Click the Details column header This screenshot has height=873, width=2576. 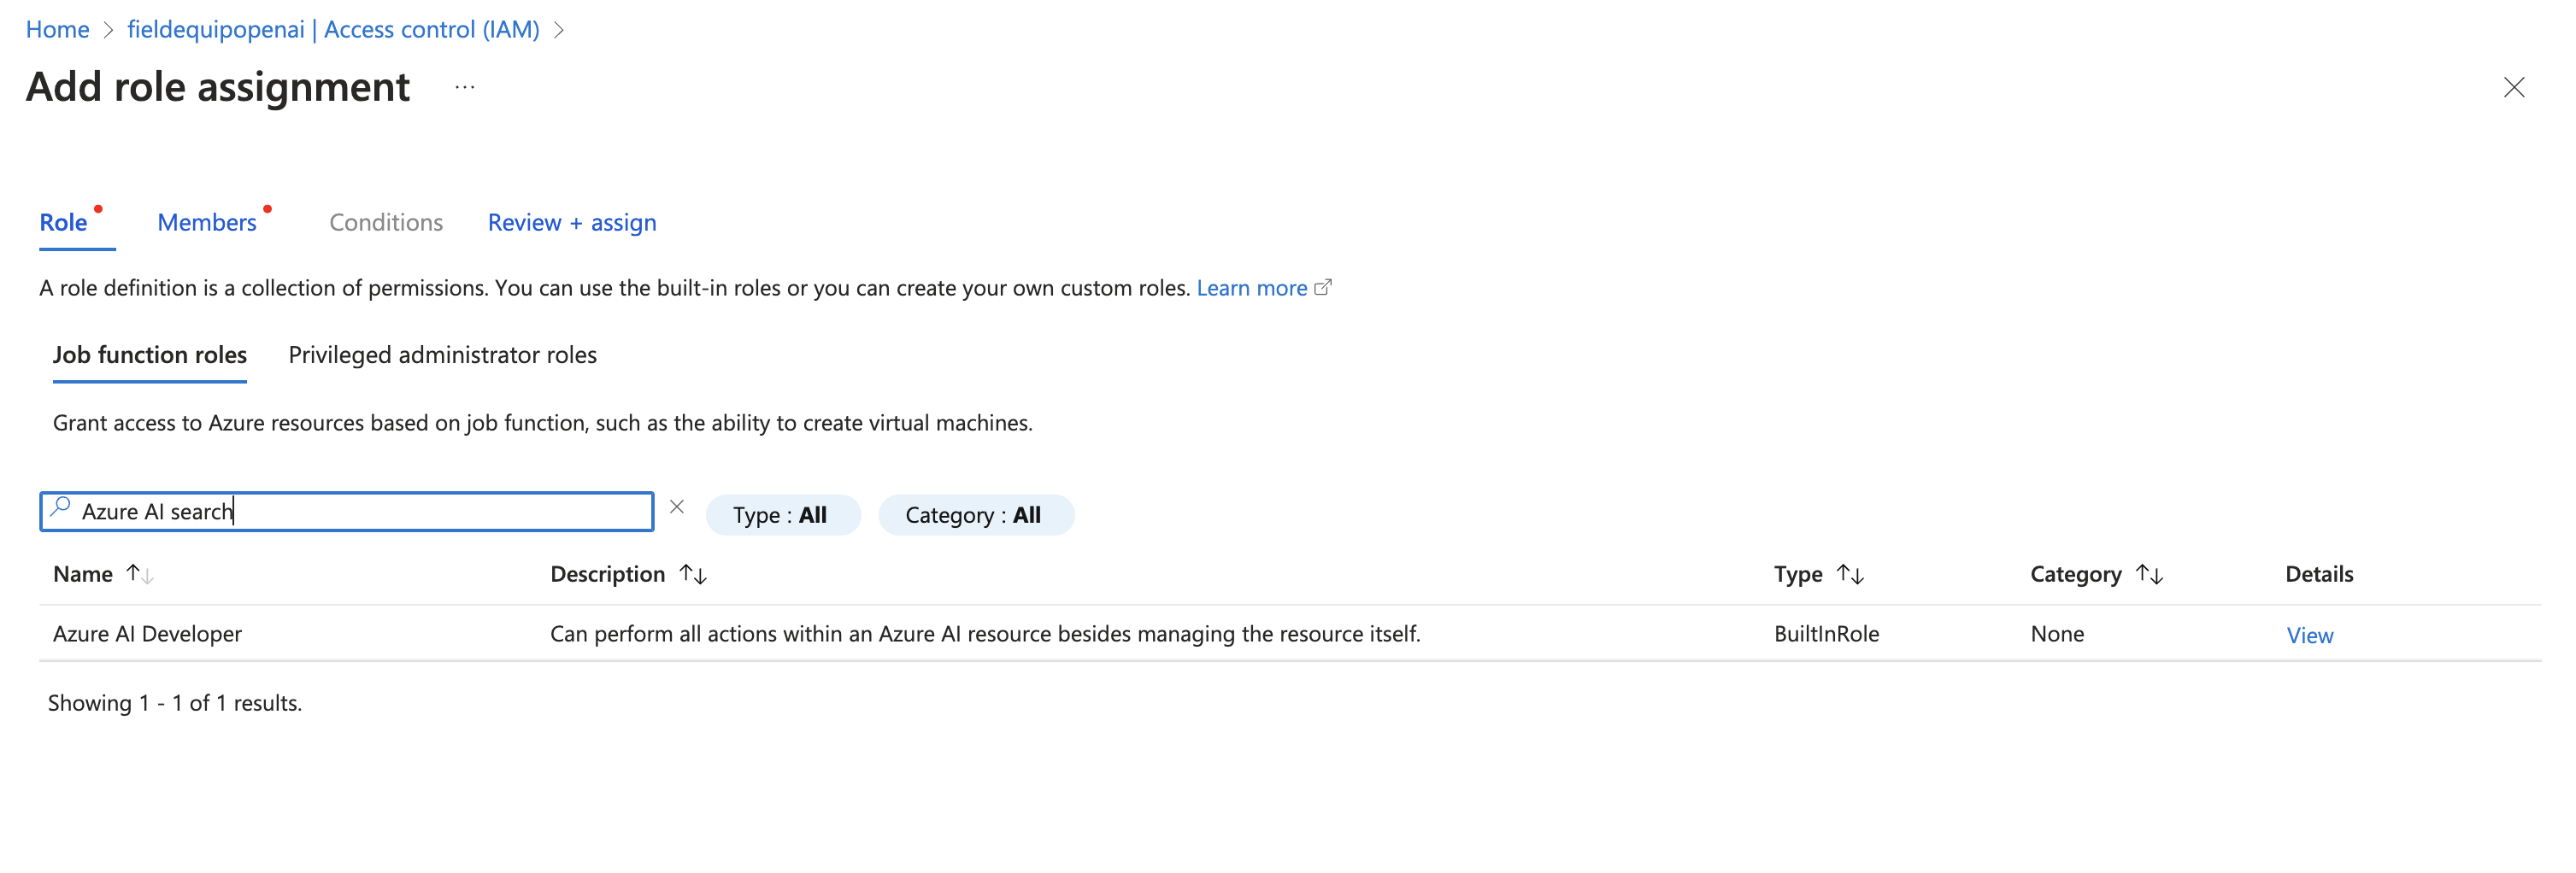(2319, 574)
